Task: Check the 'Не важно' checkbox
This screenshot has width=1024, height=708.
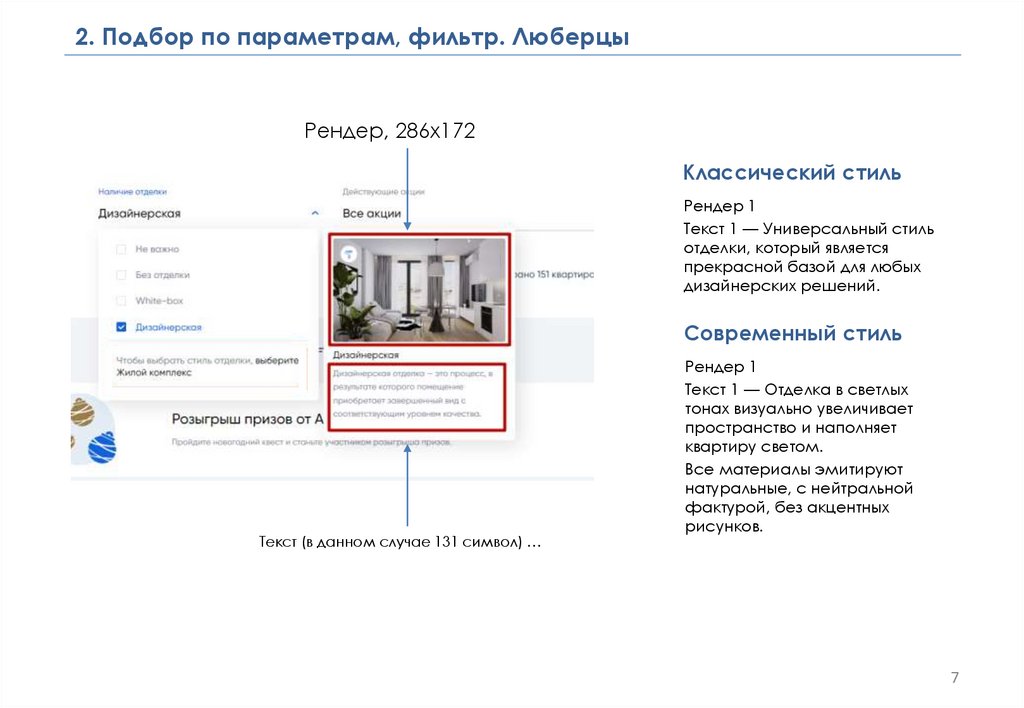Action: [121, 249]
